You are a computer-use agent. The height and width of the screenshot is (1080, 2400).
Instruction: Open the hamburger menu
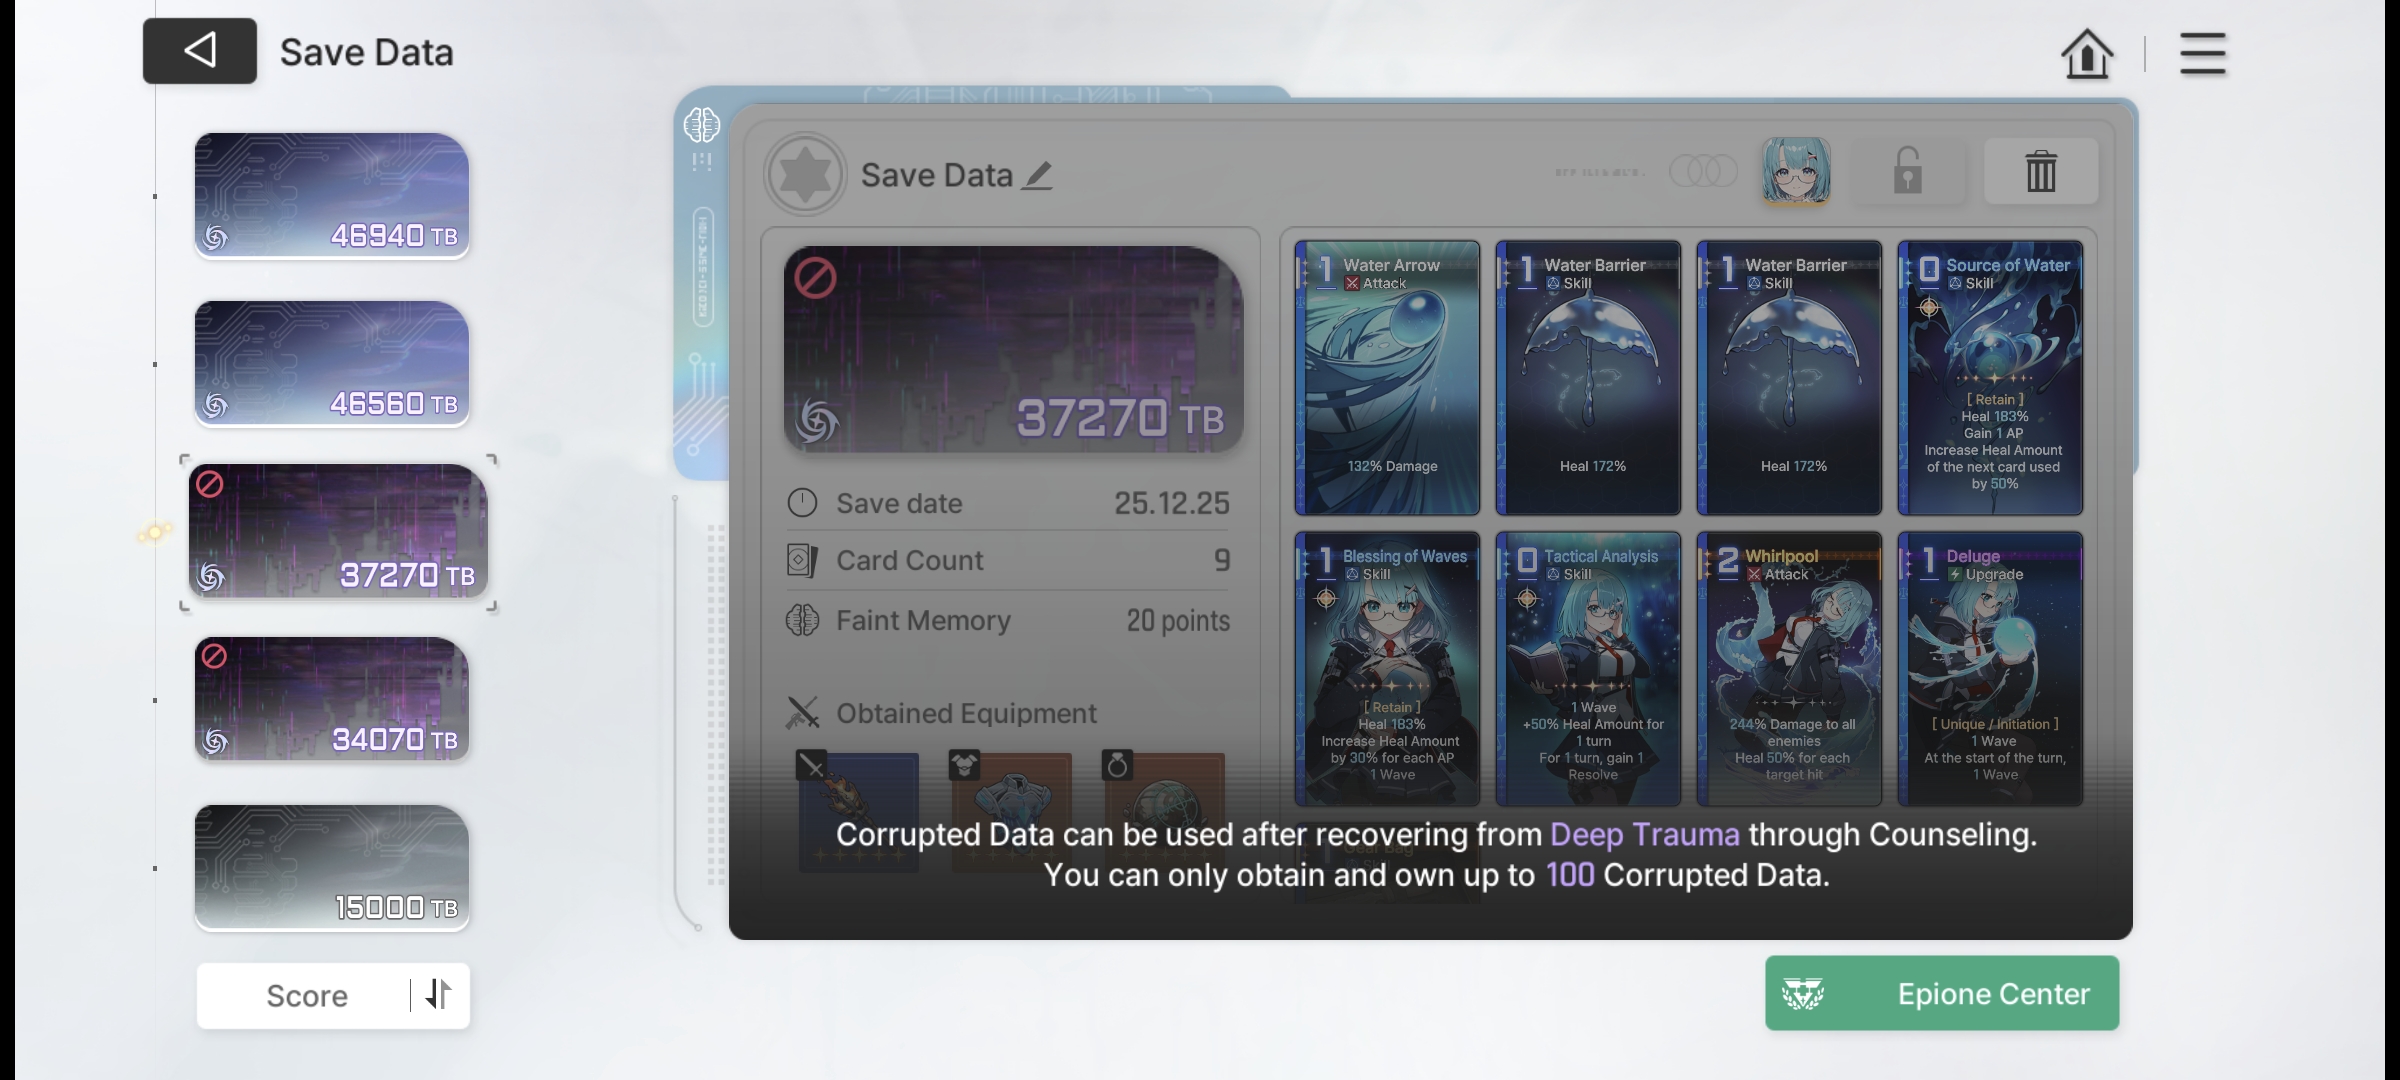point(2203,53)
